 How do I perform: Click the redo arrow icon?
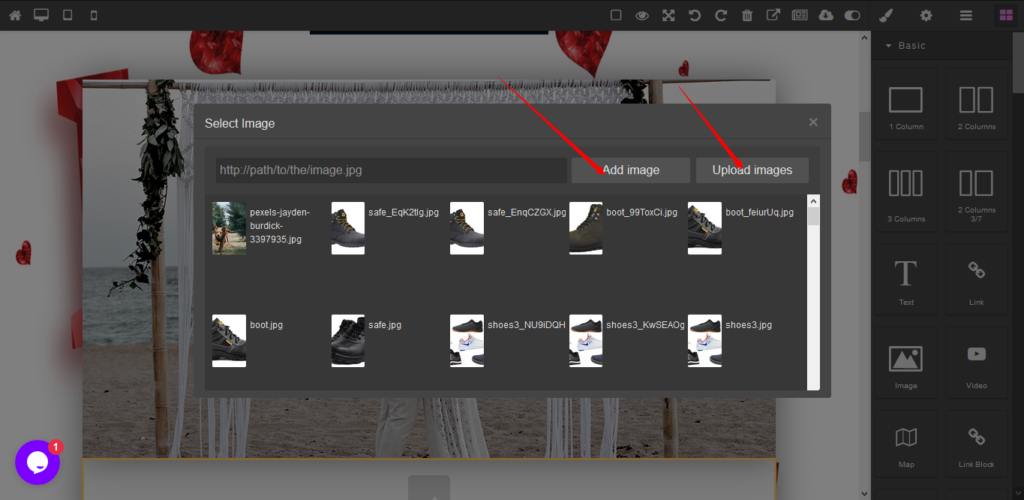pos(720,15)
